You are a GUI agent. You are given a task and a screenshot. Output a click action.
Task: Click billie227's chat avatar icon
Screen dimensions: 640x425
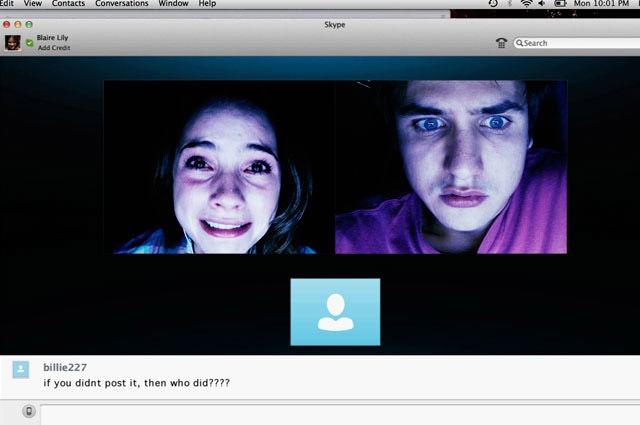[20, 369]
